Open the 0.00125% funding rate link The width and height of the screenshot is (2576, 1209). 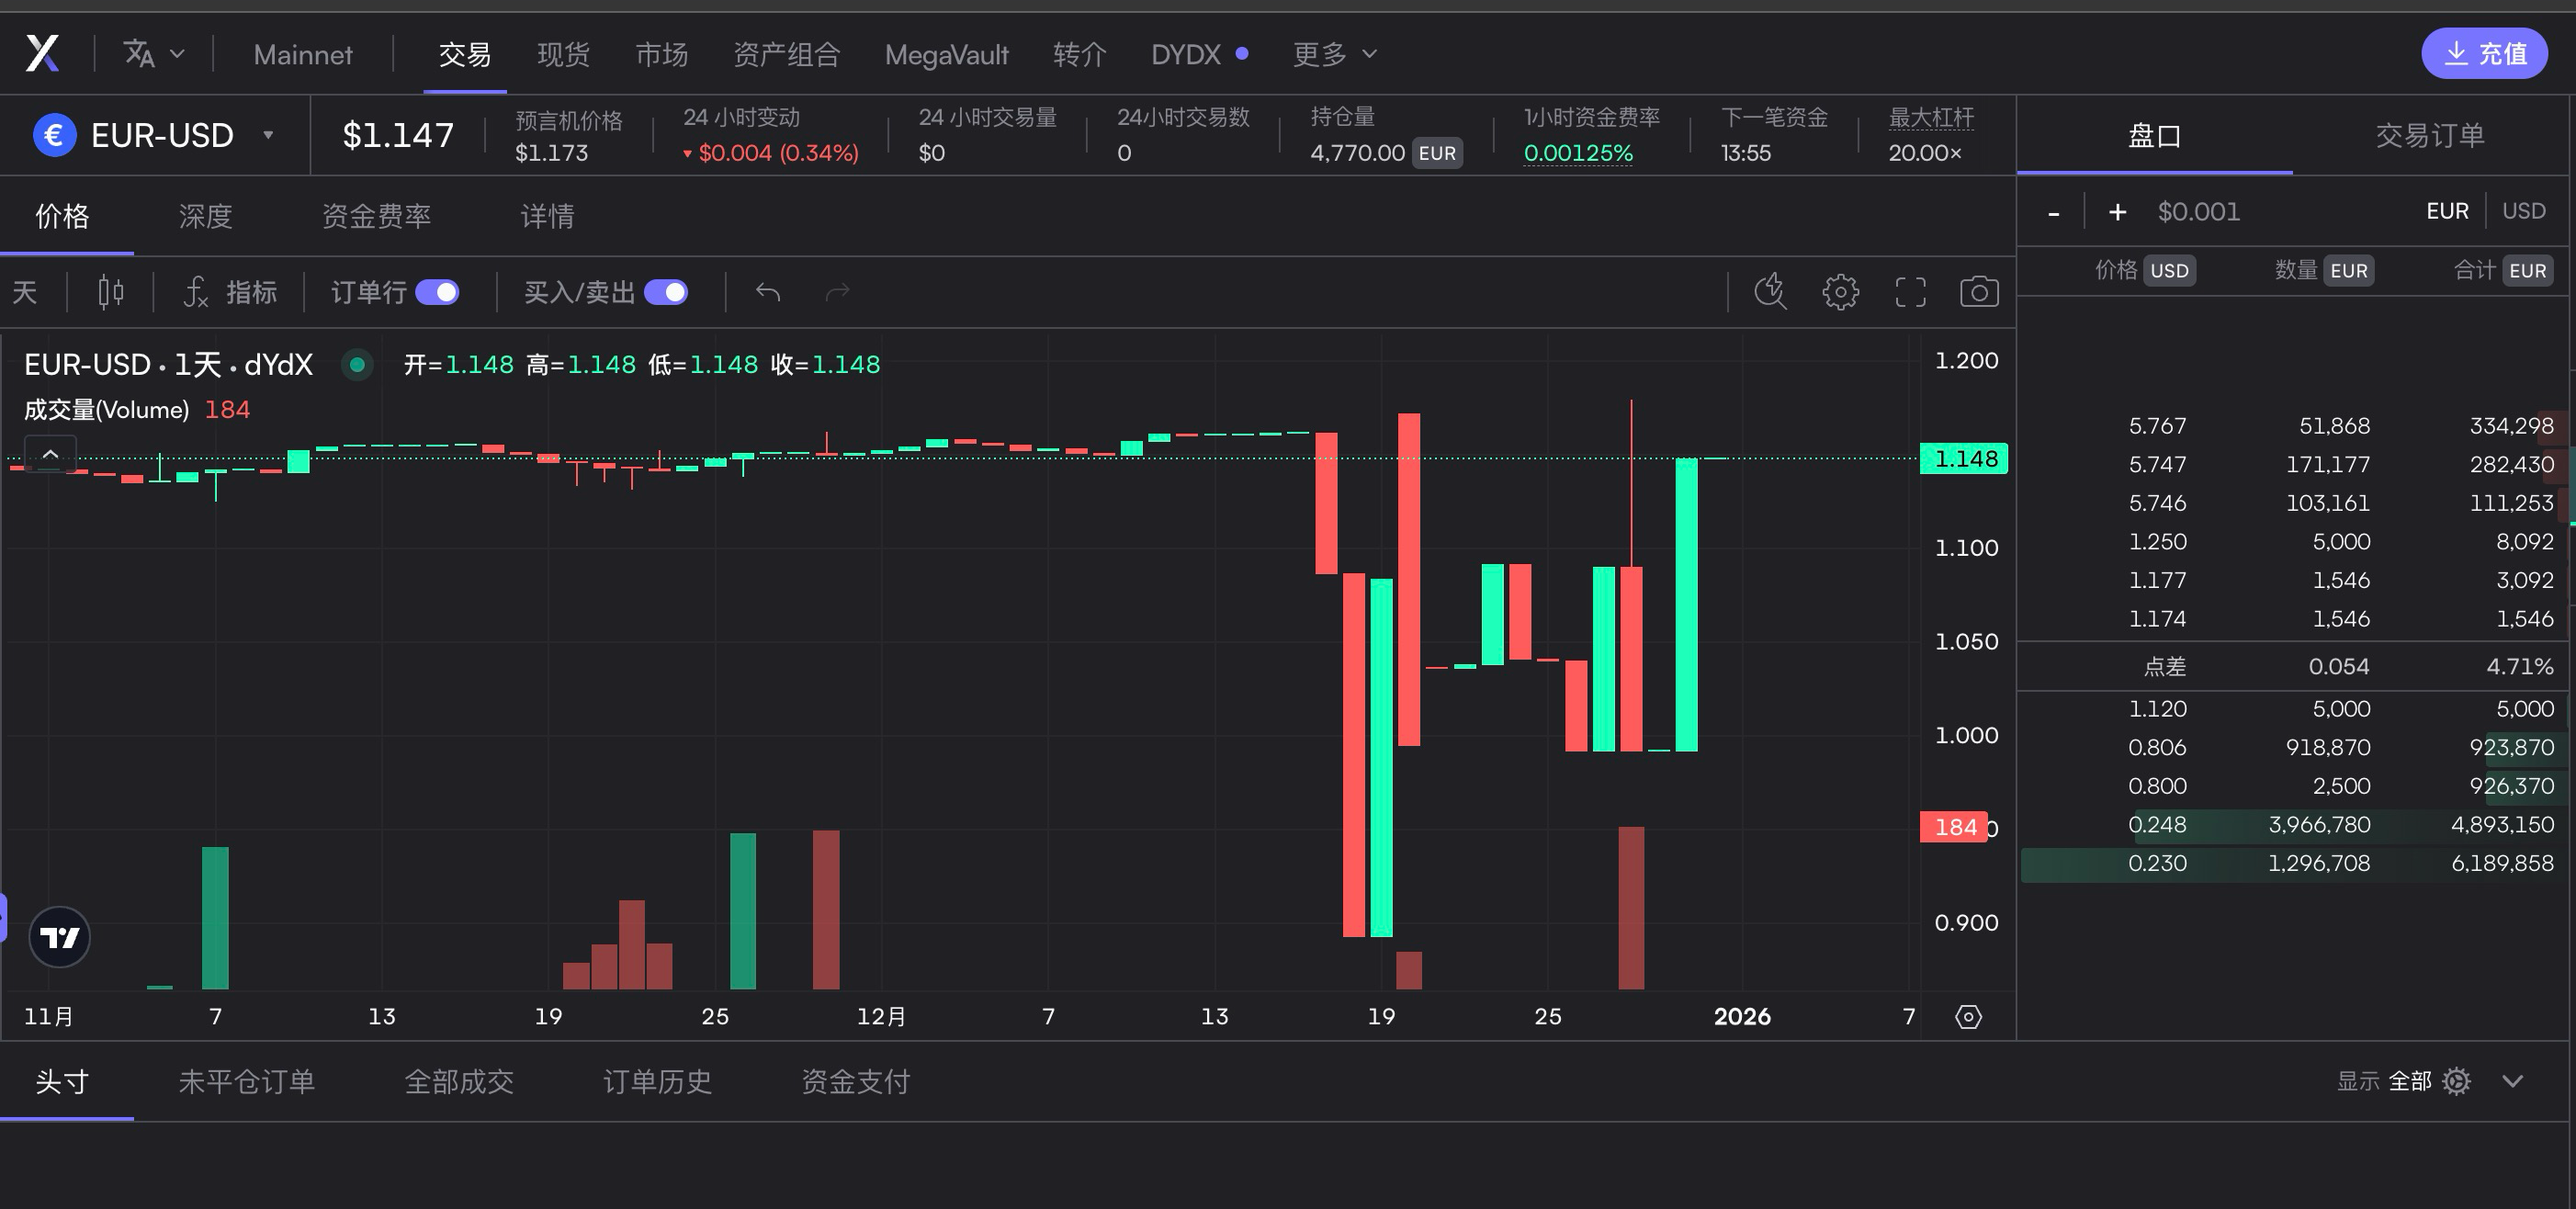click(1578, 153)
